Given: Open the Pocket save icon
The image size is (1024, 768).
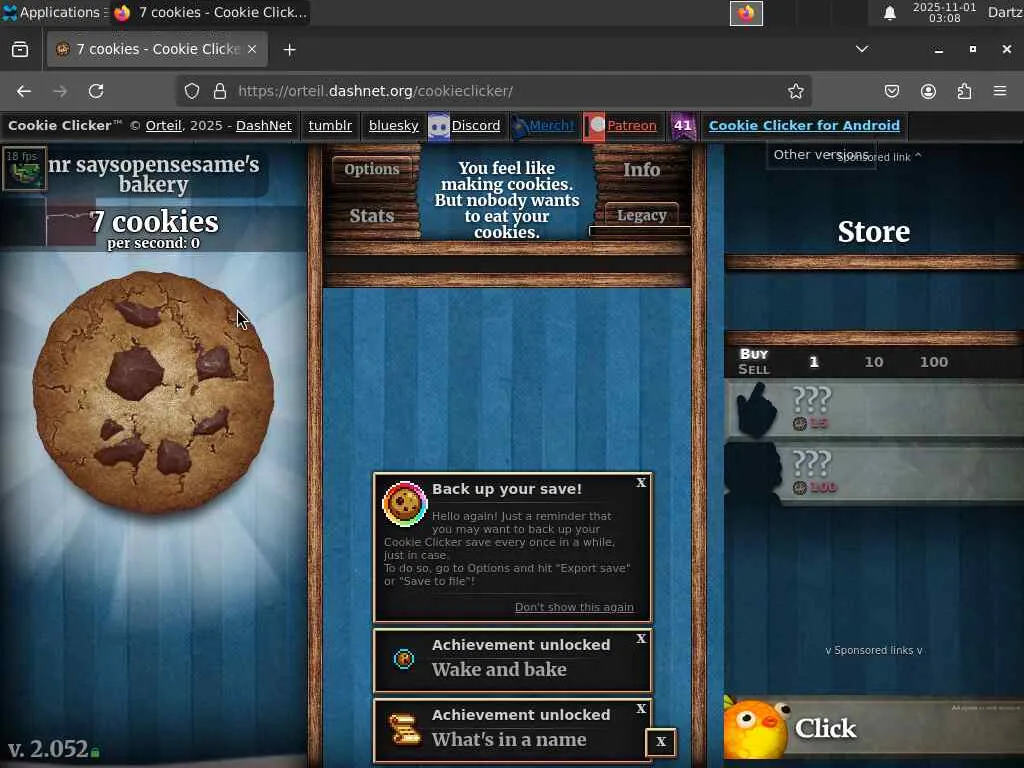Looking at the screenshot, I should point(891,91).
